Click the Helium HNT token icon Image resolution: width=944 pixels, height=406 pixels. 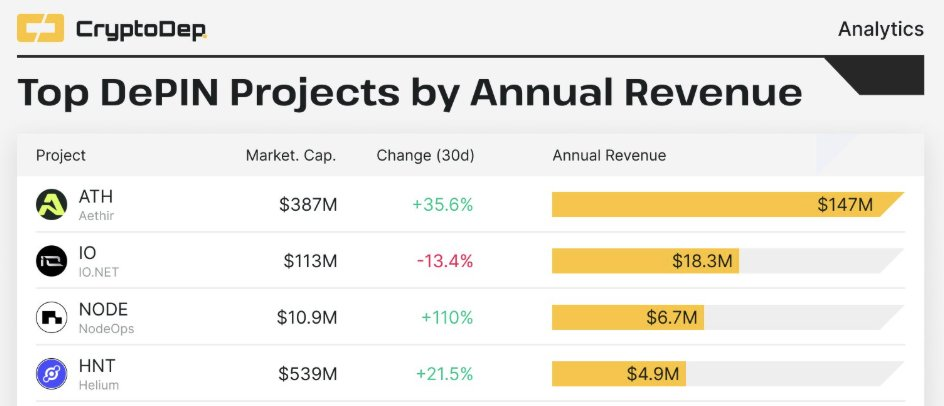pyautogui.click(x=51, y=374)
